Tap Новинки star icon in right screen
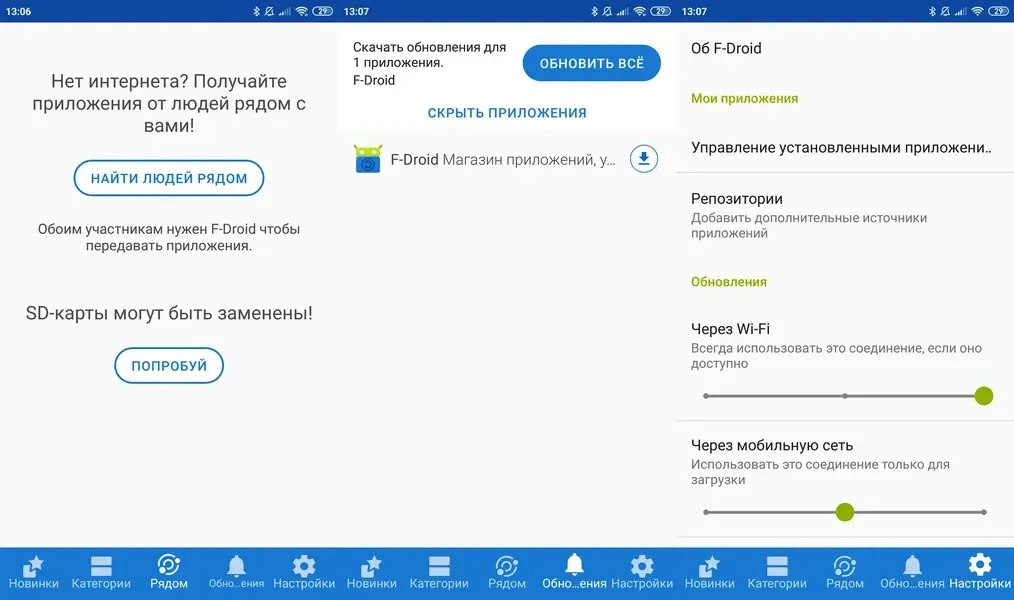The image size is (1014, 600). pos(709,566)
